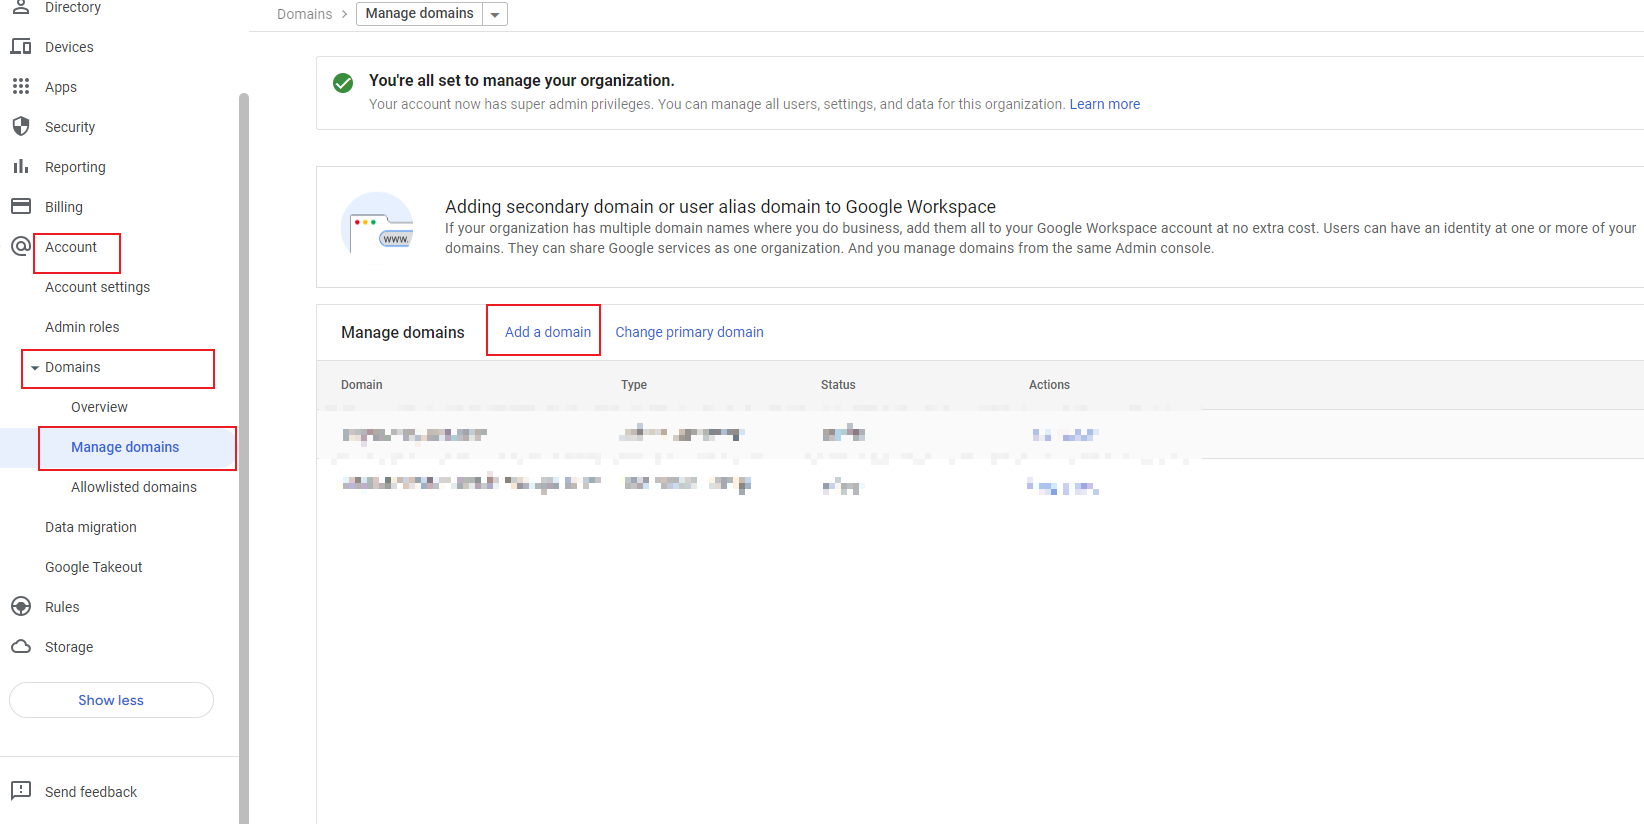Click the Storage cloud icon

[21, 647]
